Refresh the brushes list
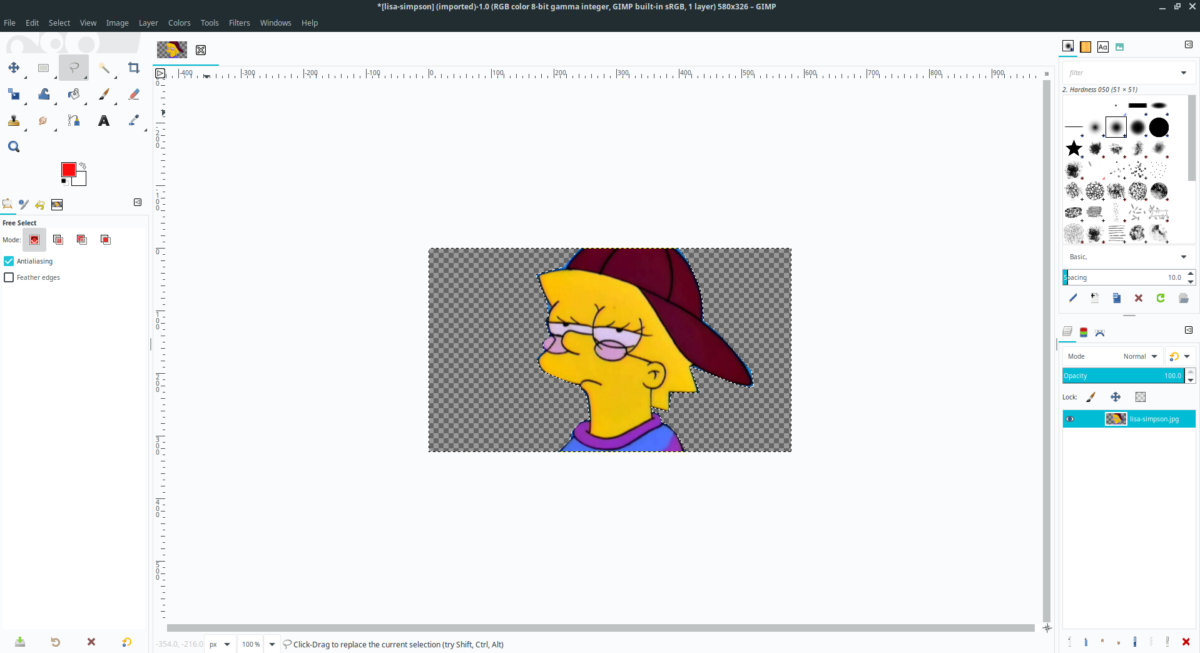Image resolution: width=1200 pixels, height=653 pixels. coord(1158,298)
